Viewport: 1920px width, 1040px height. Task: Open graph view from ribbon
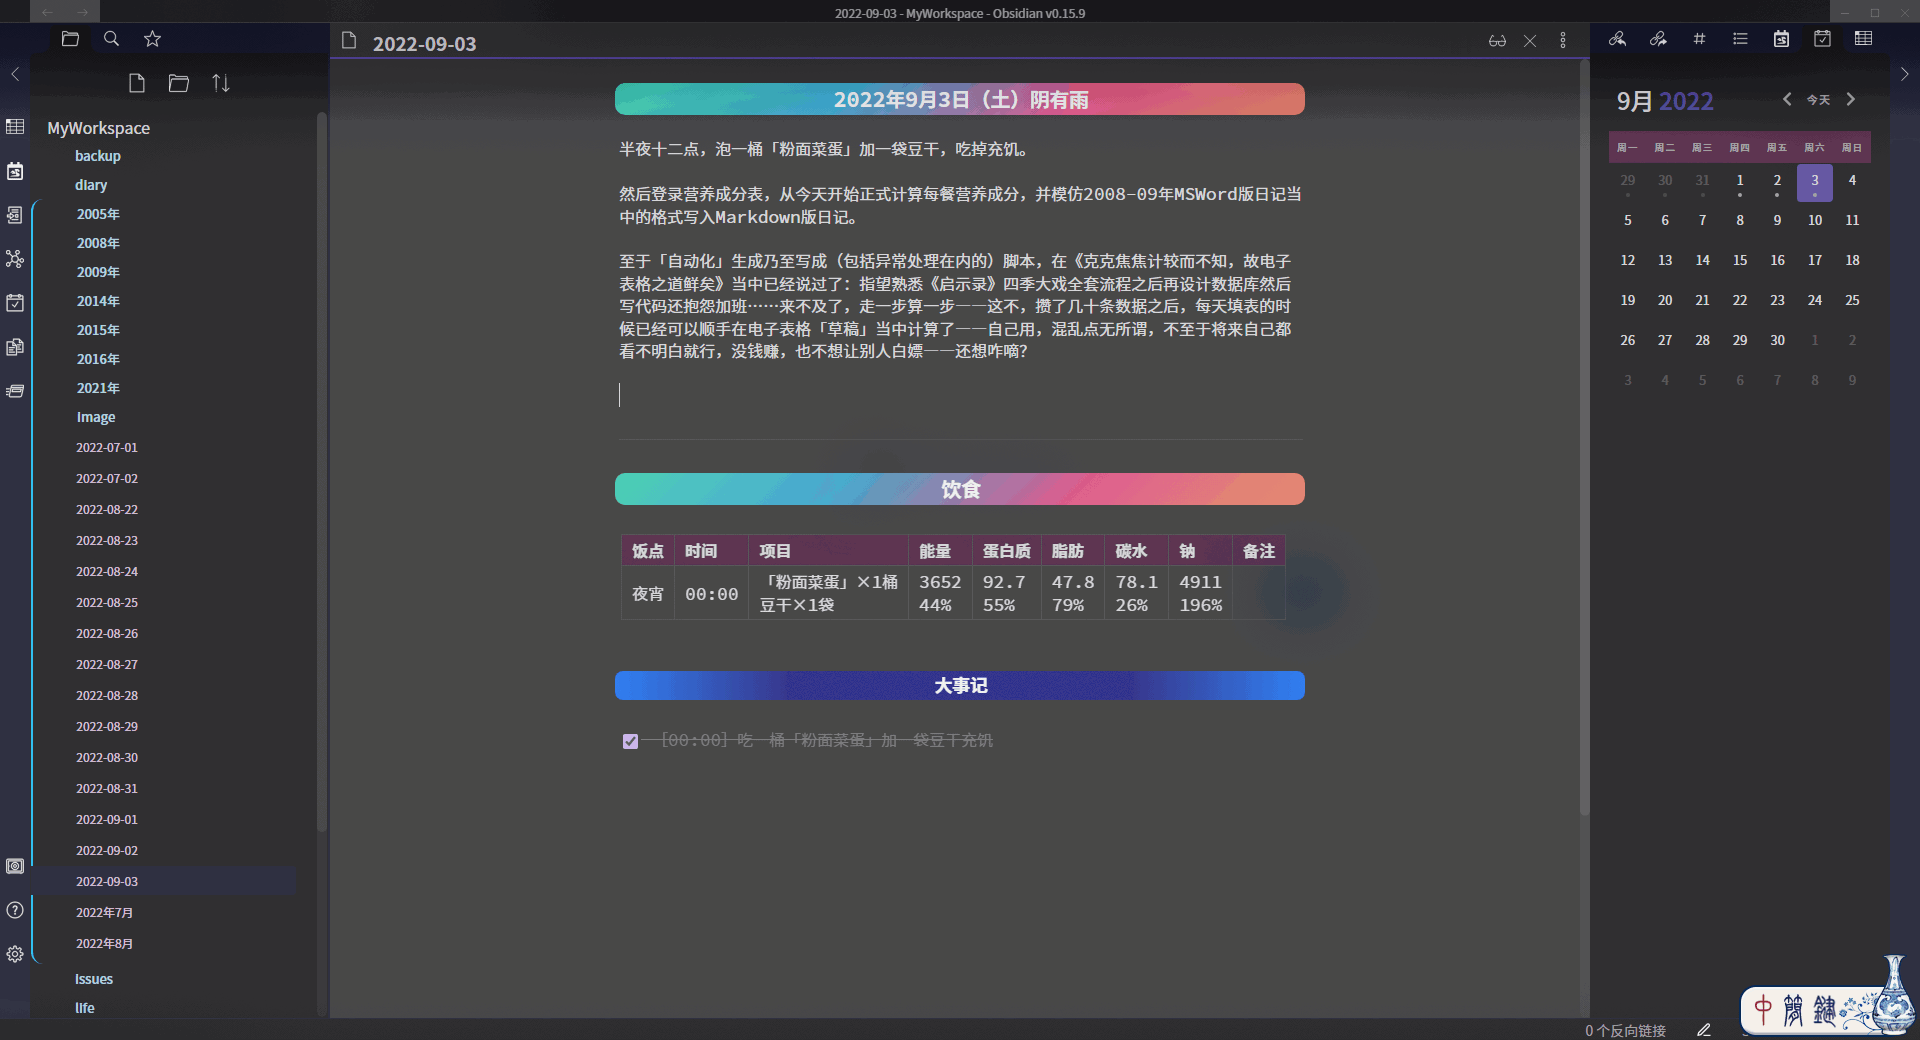(15, 259)
